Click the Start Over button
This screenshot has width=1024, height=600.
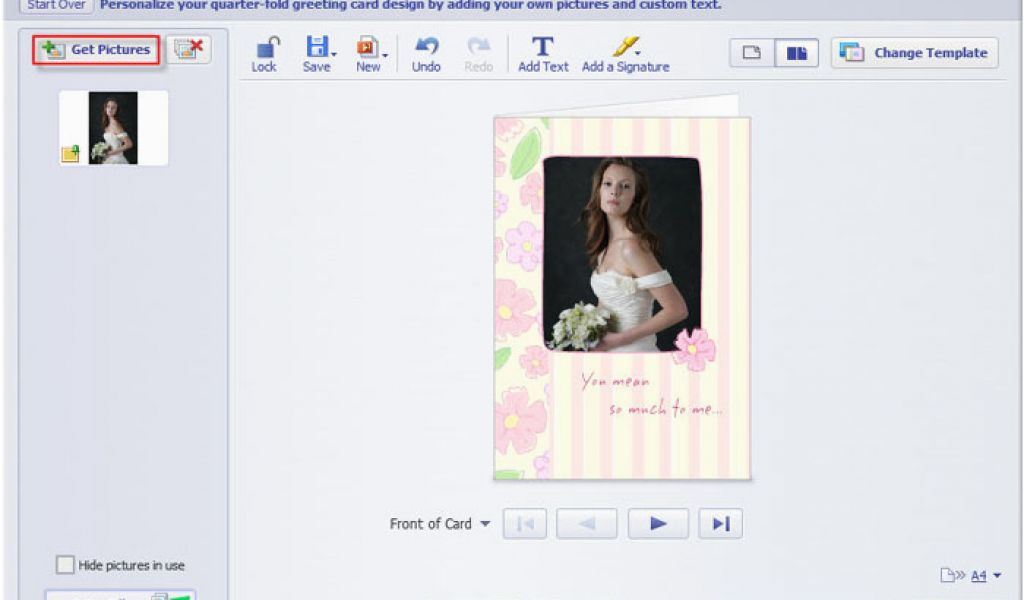(56, 5)
